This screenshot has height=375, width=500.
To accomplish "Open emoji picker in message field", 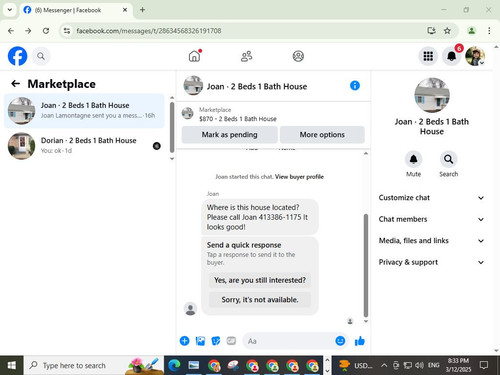I will [x=340, y=341].
